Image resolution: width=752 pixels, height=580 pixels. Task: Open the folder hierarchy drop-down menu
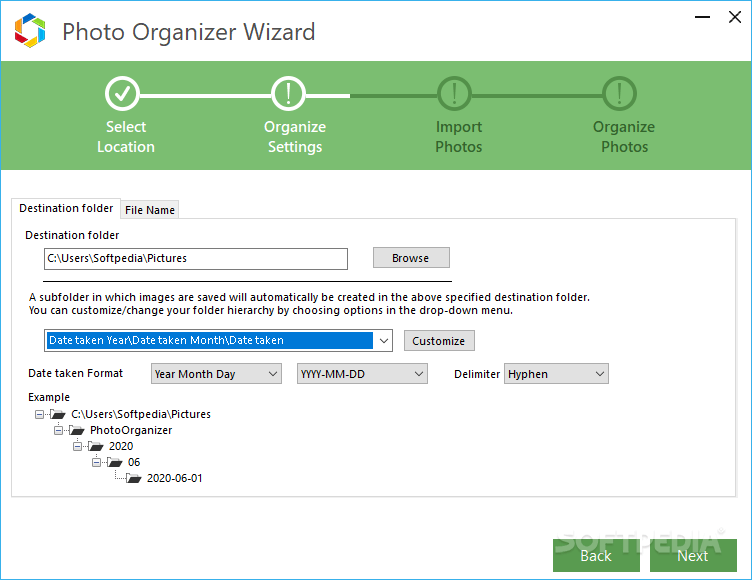point(383,340)
